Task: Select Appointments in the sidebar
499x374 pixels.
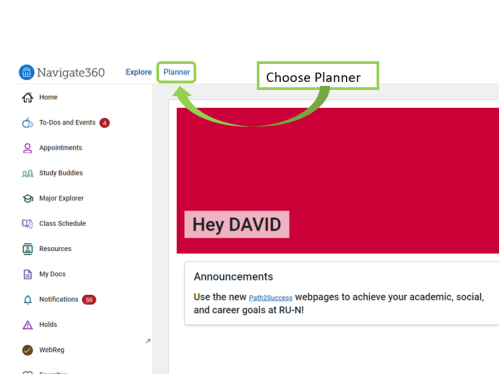Action: [x=61, y=148]
